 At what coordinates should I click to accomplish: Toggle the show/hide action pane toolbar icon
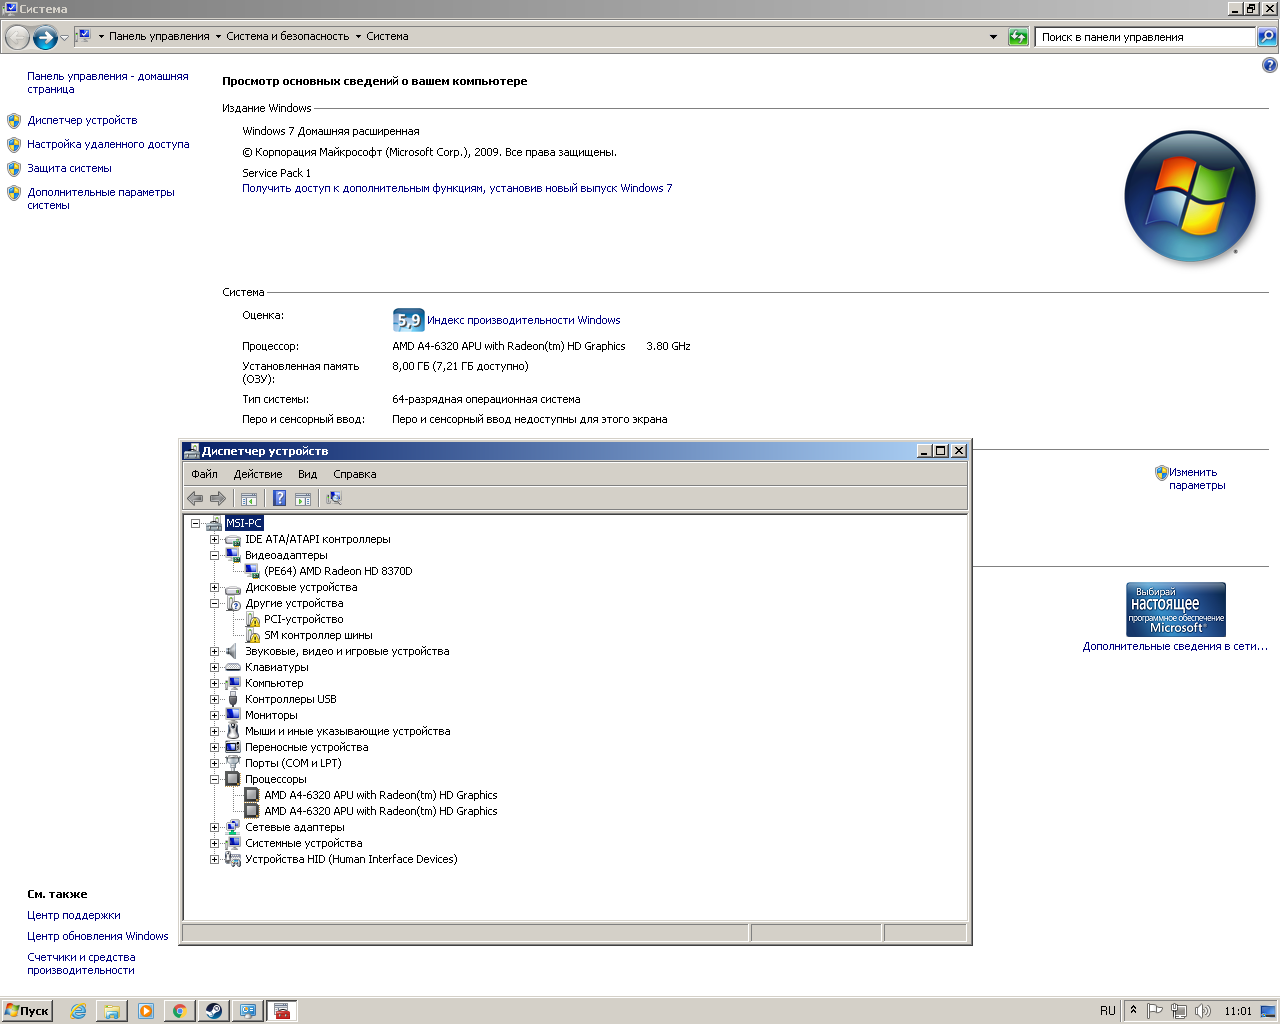tap(303, 498)
